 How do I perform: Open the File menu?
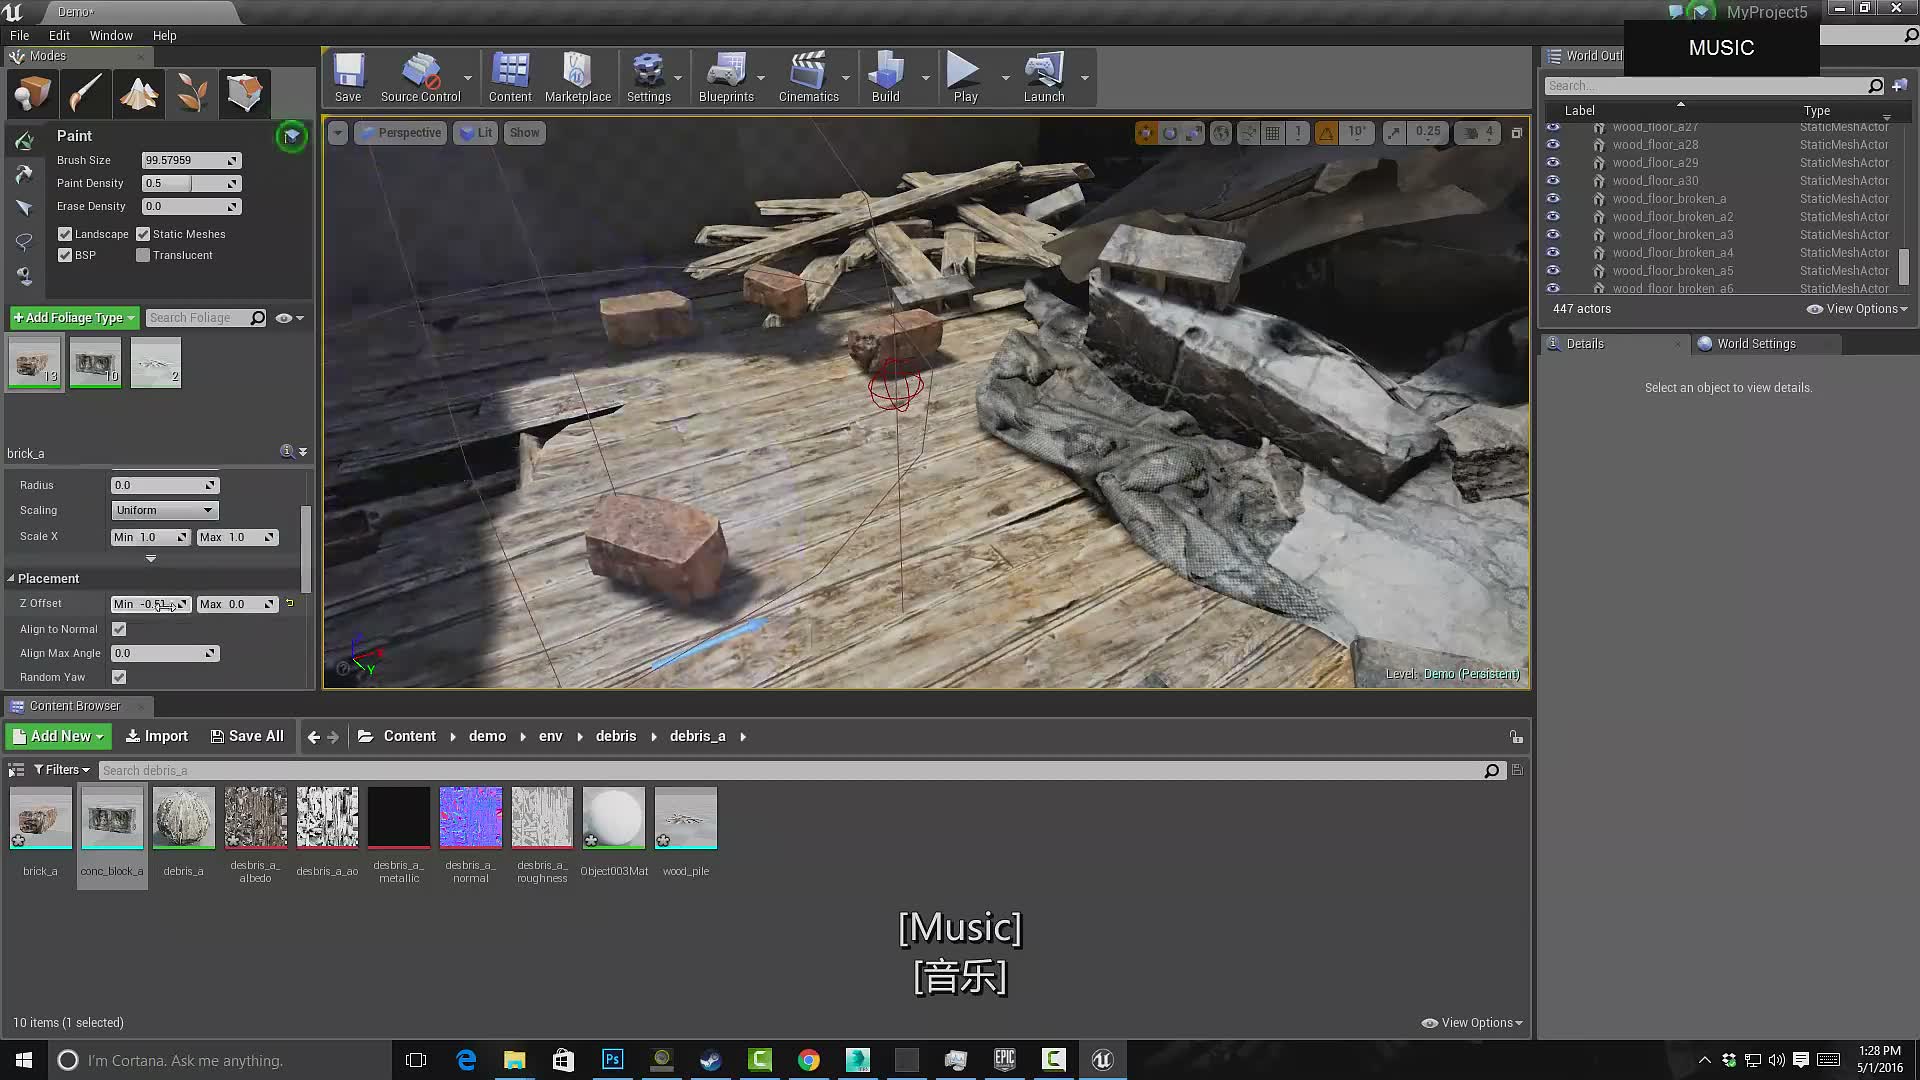19,35
